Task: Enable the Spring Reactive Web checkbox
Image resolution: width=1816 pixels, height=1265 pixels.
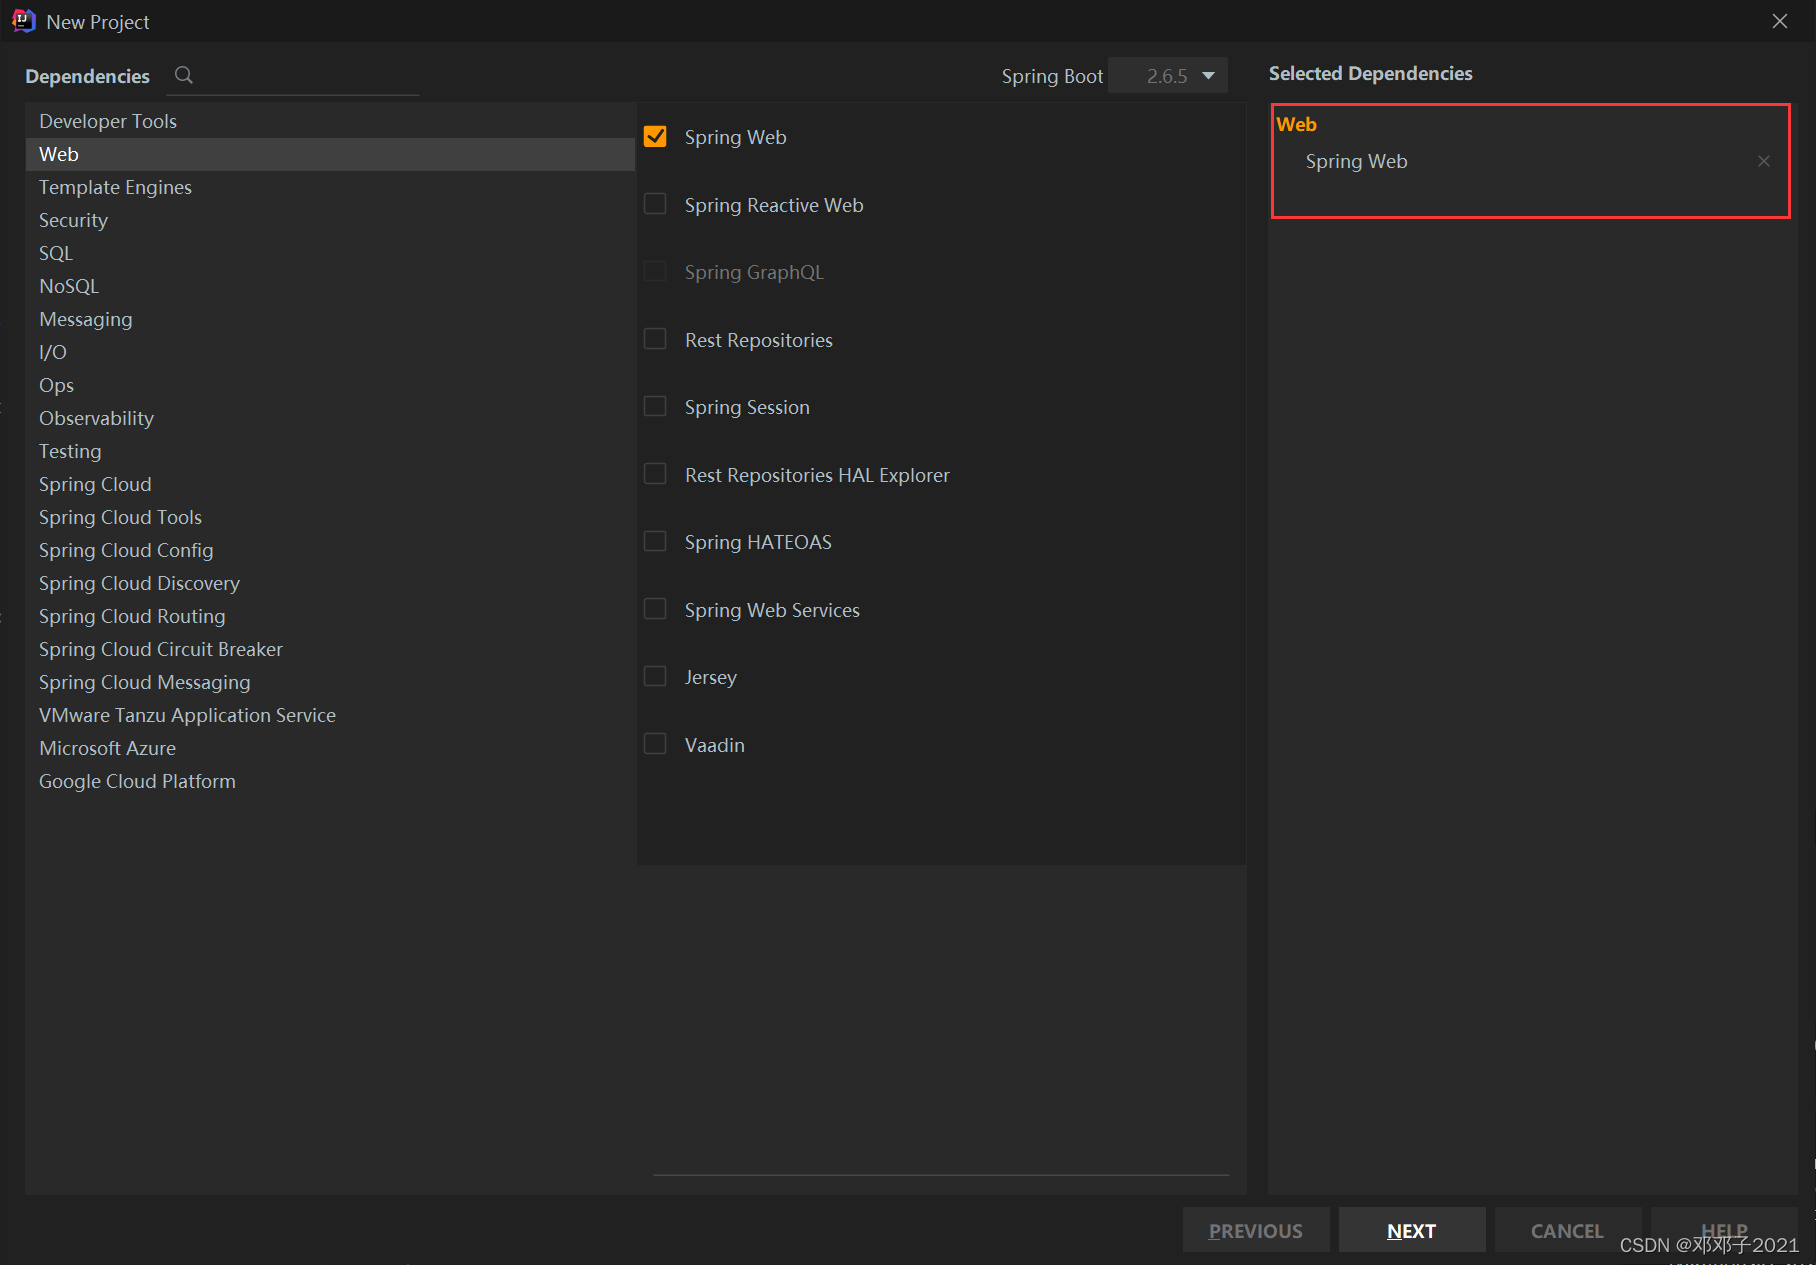Action: tap(655, 204)
